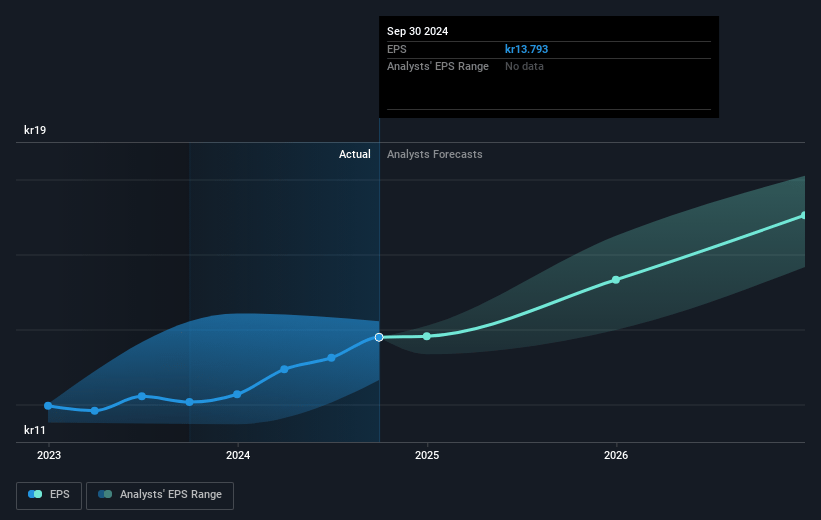
Task: Click the 2026 x-axis label
Action: point(616,456)
